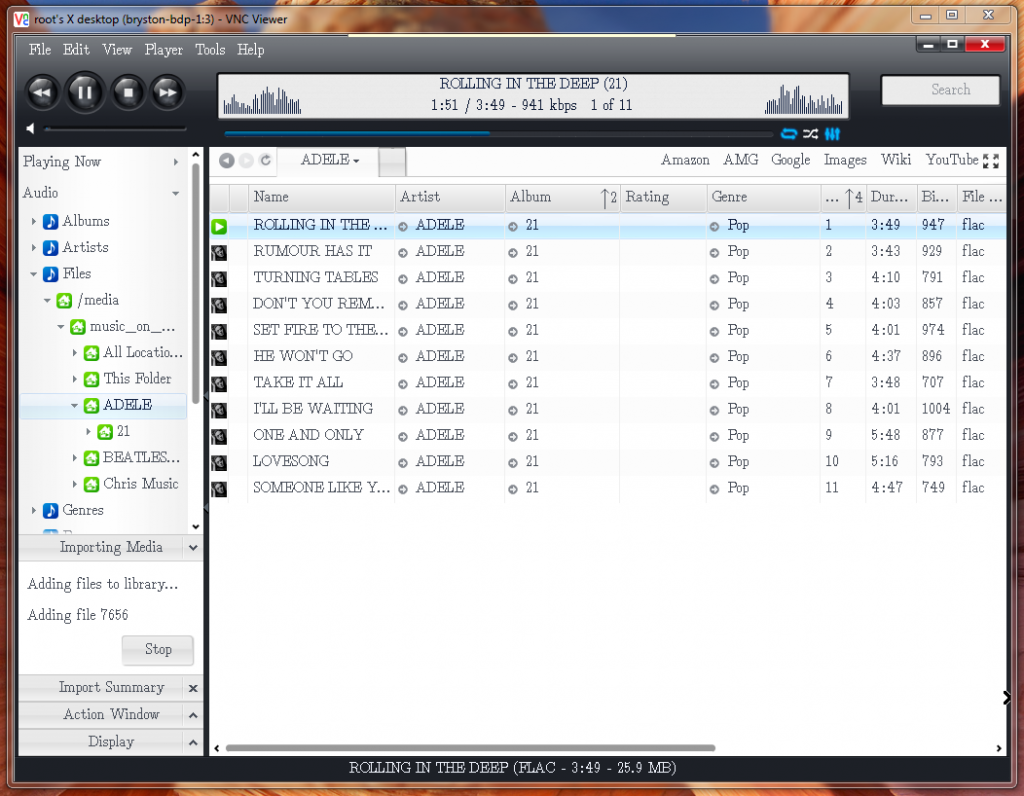1024x796 pixels.
Task: Skip to next track button
Action: (x=168, y=92)
